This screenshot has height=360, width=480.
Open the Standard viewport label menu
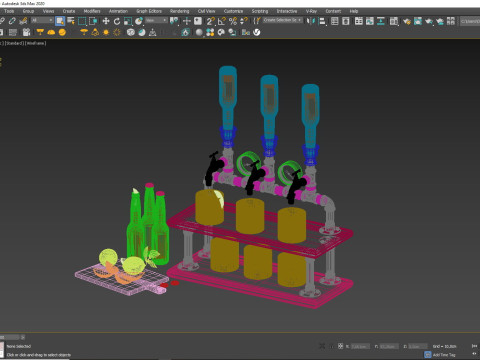tap(14, 43)
